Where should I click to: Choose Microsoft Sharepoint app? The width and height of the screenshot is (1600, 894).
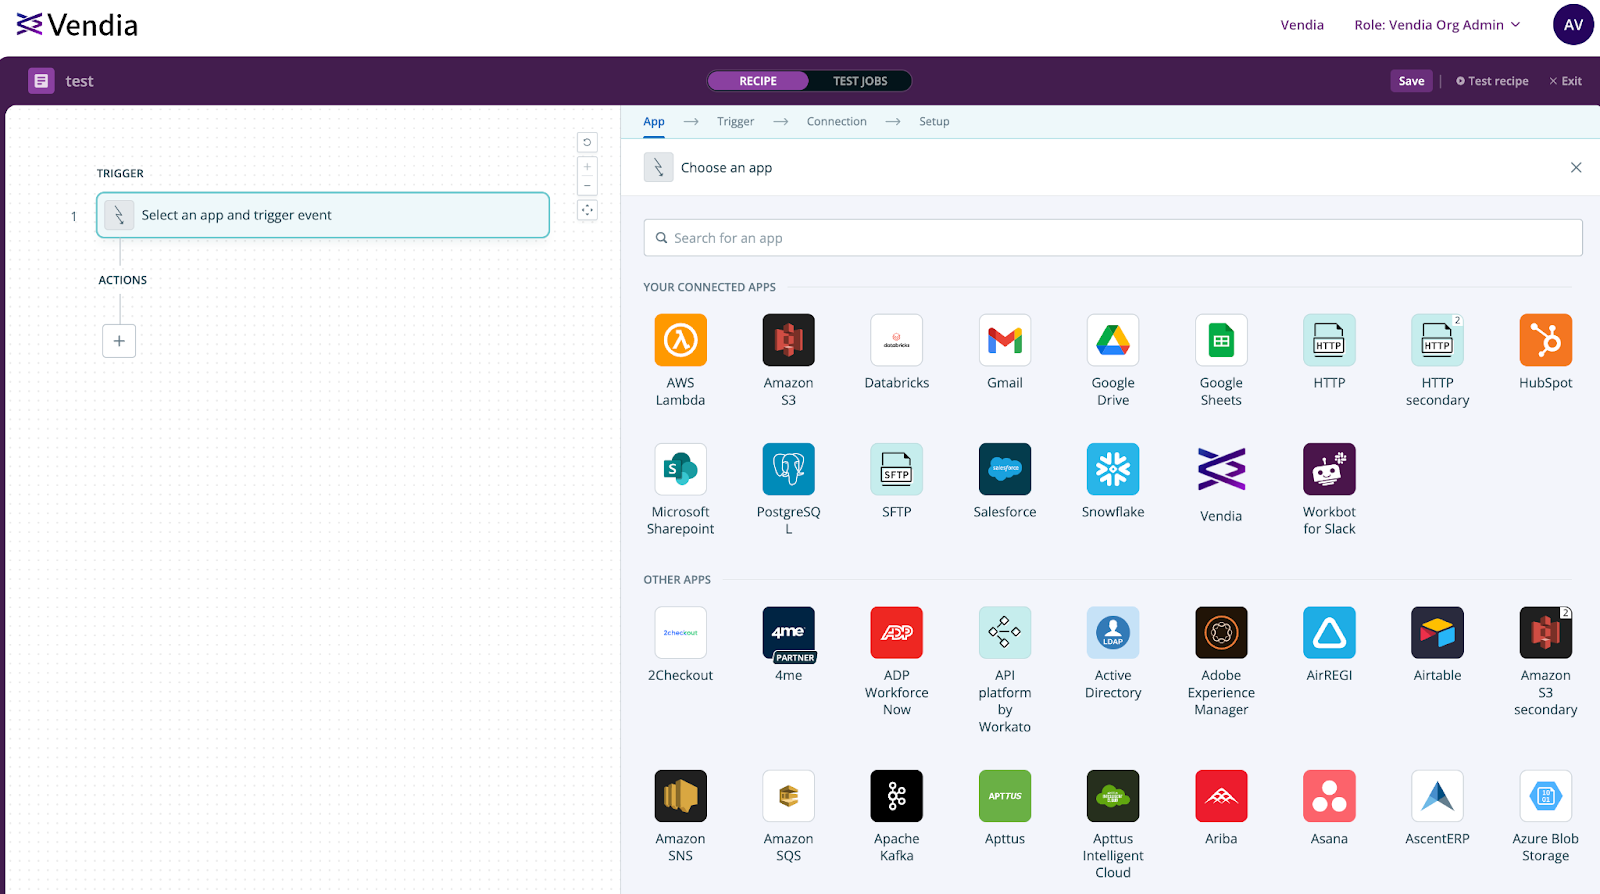(680, 469)
